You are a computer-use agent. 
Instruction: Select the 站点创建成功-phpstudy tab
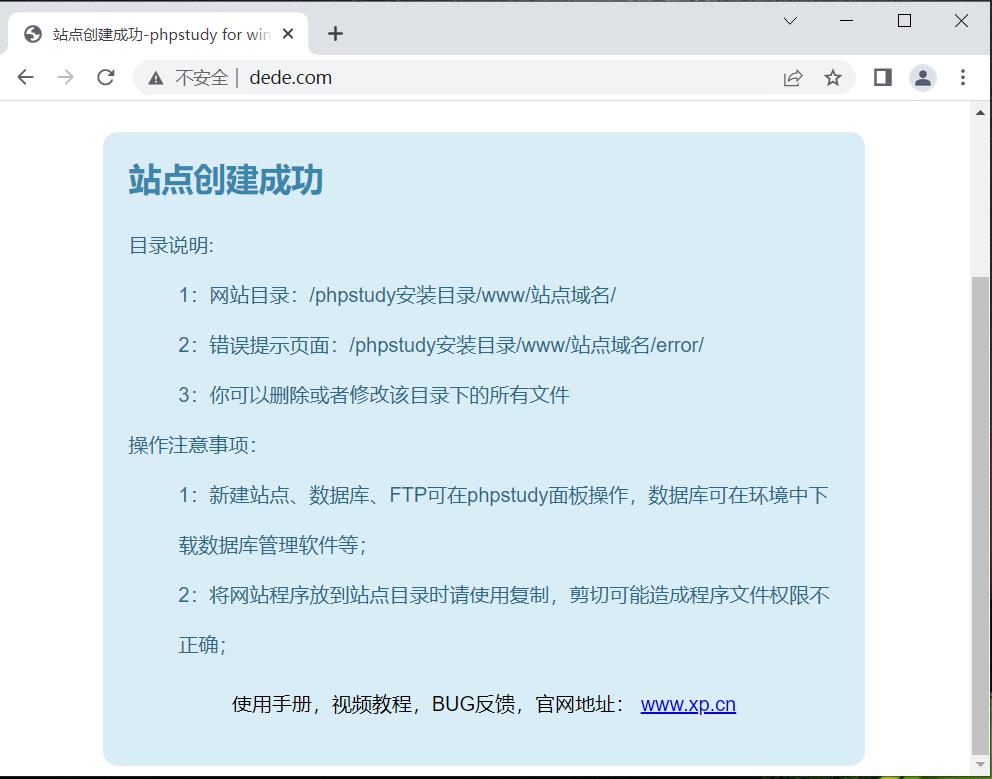coord(158,34)
